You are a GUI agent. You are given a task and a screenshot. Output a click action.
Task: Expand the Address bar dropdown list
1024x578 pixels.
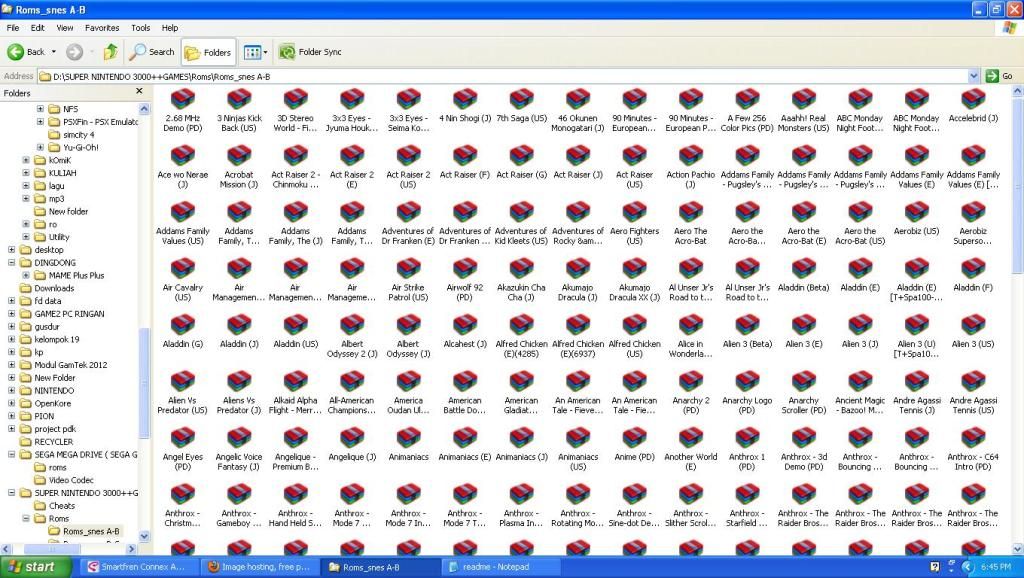pyautogui.click(x=974, y=76)
